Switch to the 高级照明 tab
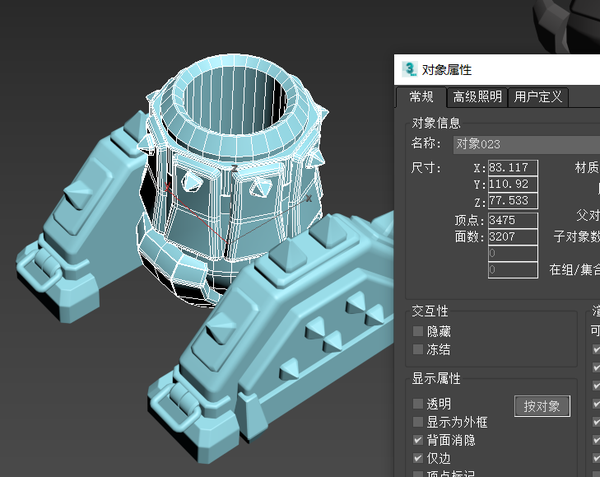The image size is (600, 477). [x=477, y=97]
